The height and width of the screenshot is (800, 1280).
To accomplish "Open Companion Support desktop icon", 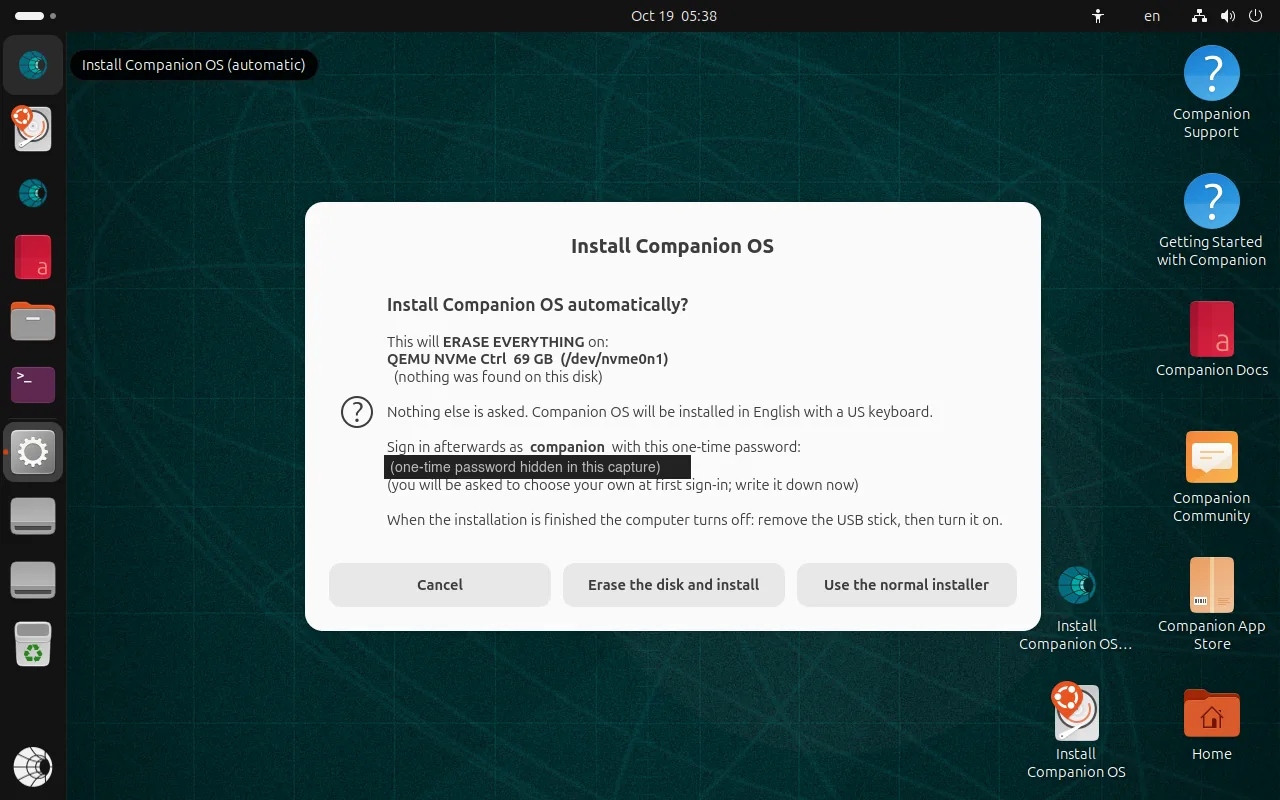I will click(x=1211, y=93).
